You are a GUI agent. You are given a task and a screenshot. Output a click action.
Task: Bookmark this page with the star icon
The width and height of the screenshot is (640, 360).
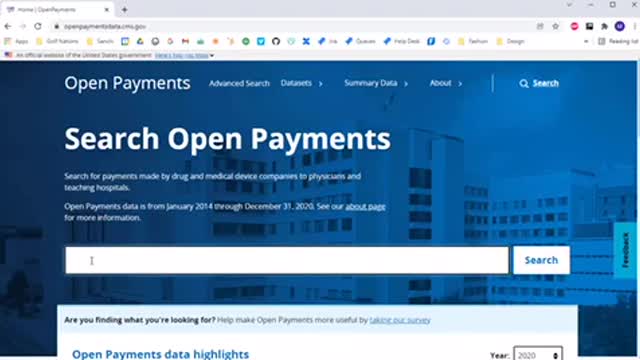(x=556, y=26)
